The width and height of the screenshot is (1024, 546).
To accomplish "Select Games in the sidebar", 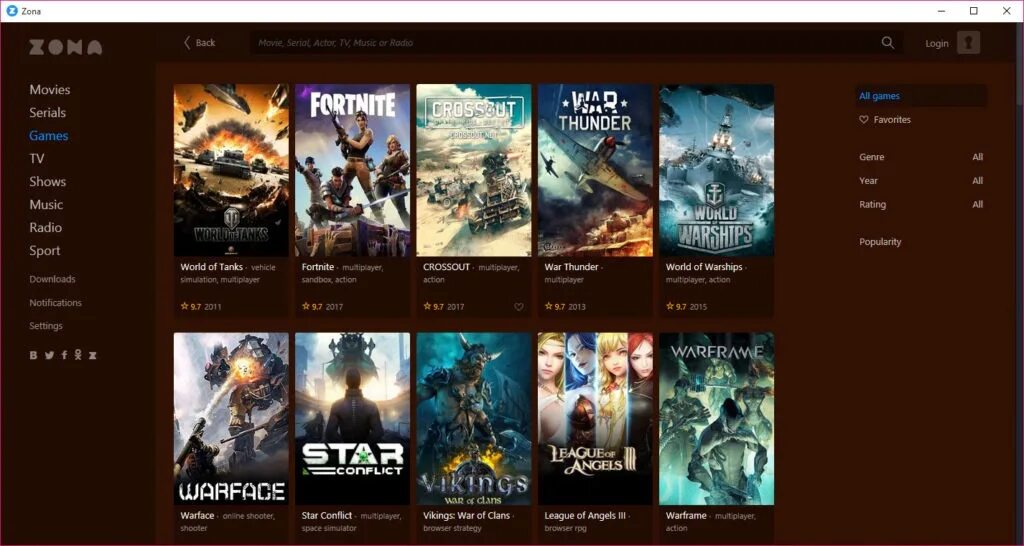I will click(48, 136).
